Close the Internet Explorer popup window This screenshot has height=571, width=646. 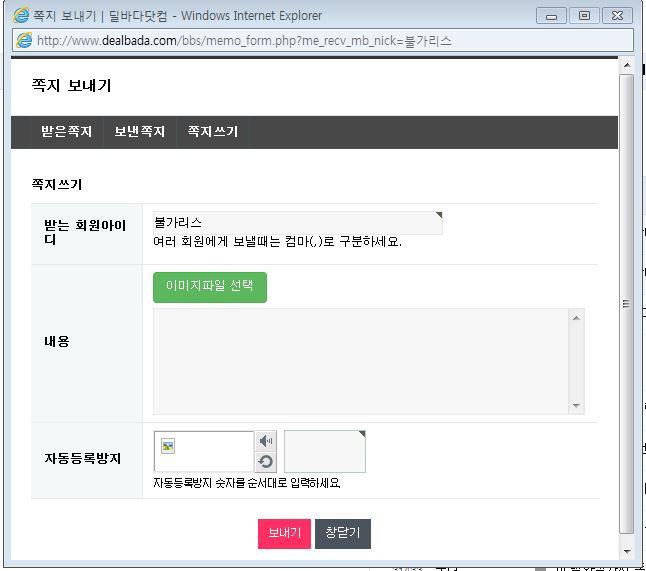point(616,16)
